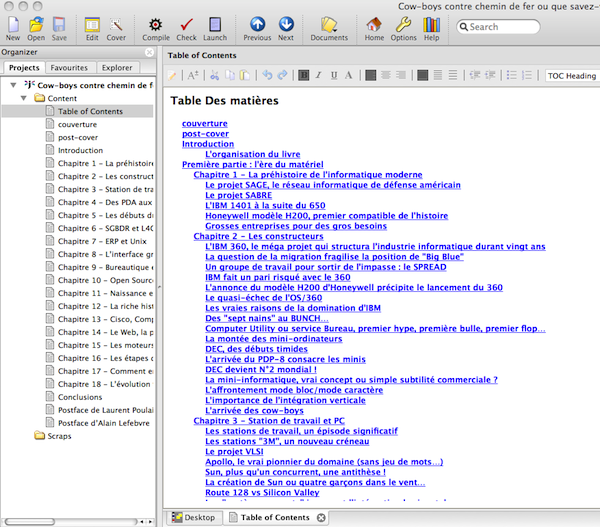Toggle italic formatting
The height and width of the screenshot is (527, 600).
pos(318,75)
